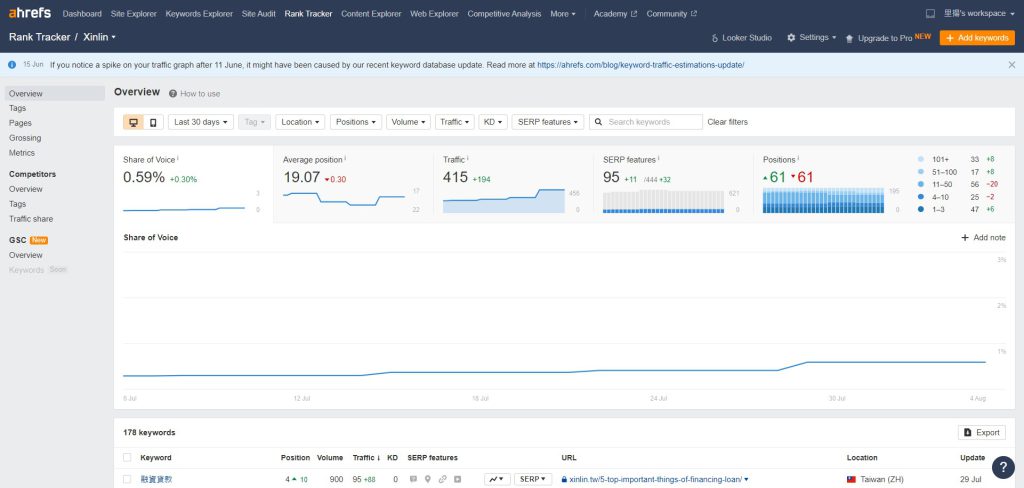
Task: Open the Last 30 days date range dropdown
Action: 201,122
